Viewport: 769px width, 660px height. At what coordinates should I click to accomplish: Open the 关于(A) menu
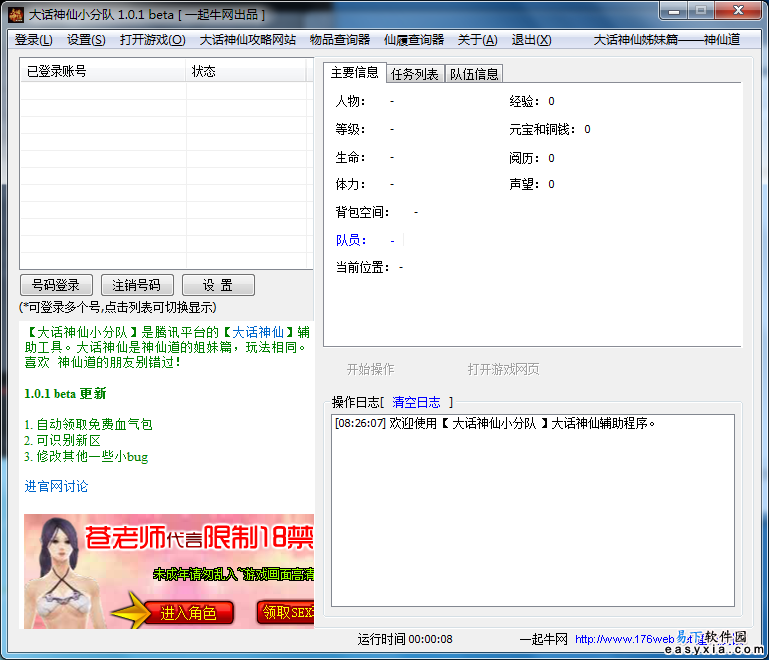pos(477,40)
